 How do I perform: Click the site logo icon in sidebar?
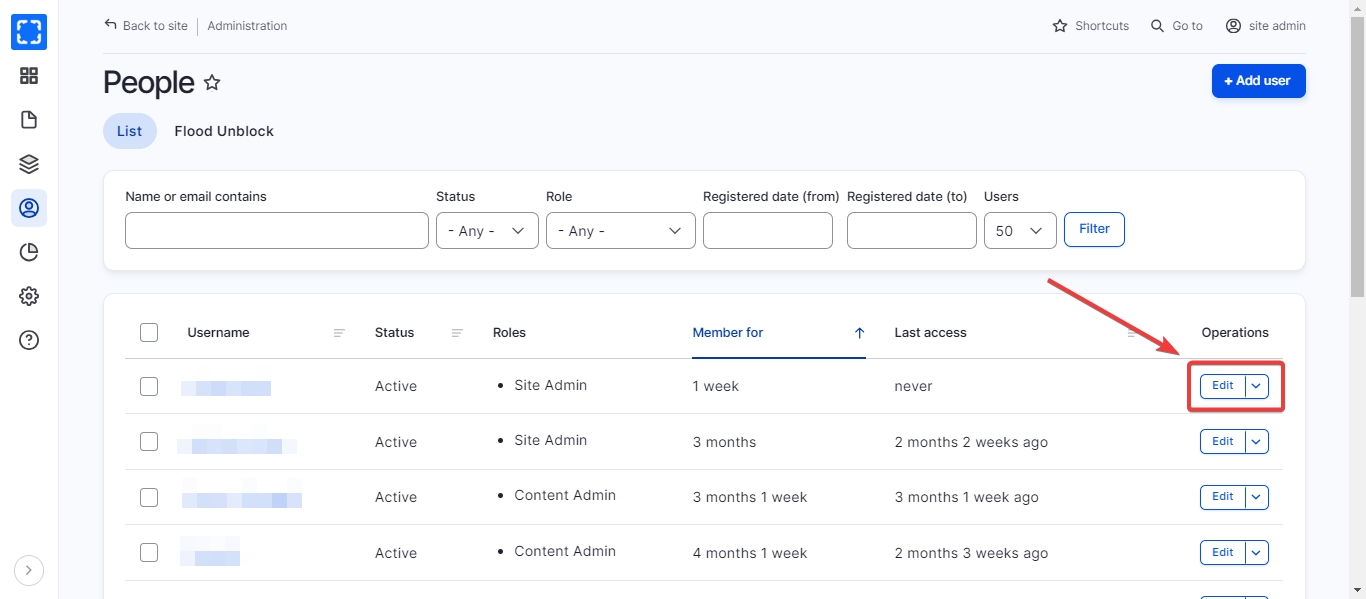pyautogui.click(x=29, y=32)
